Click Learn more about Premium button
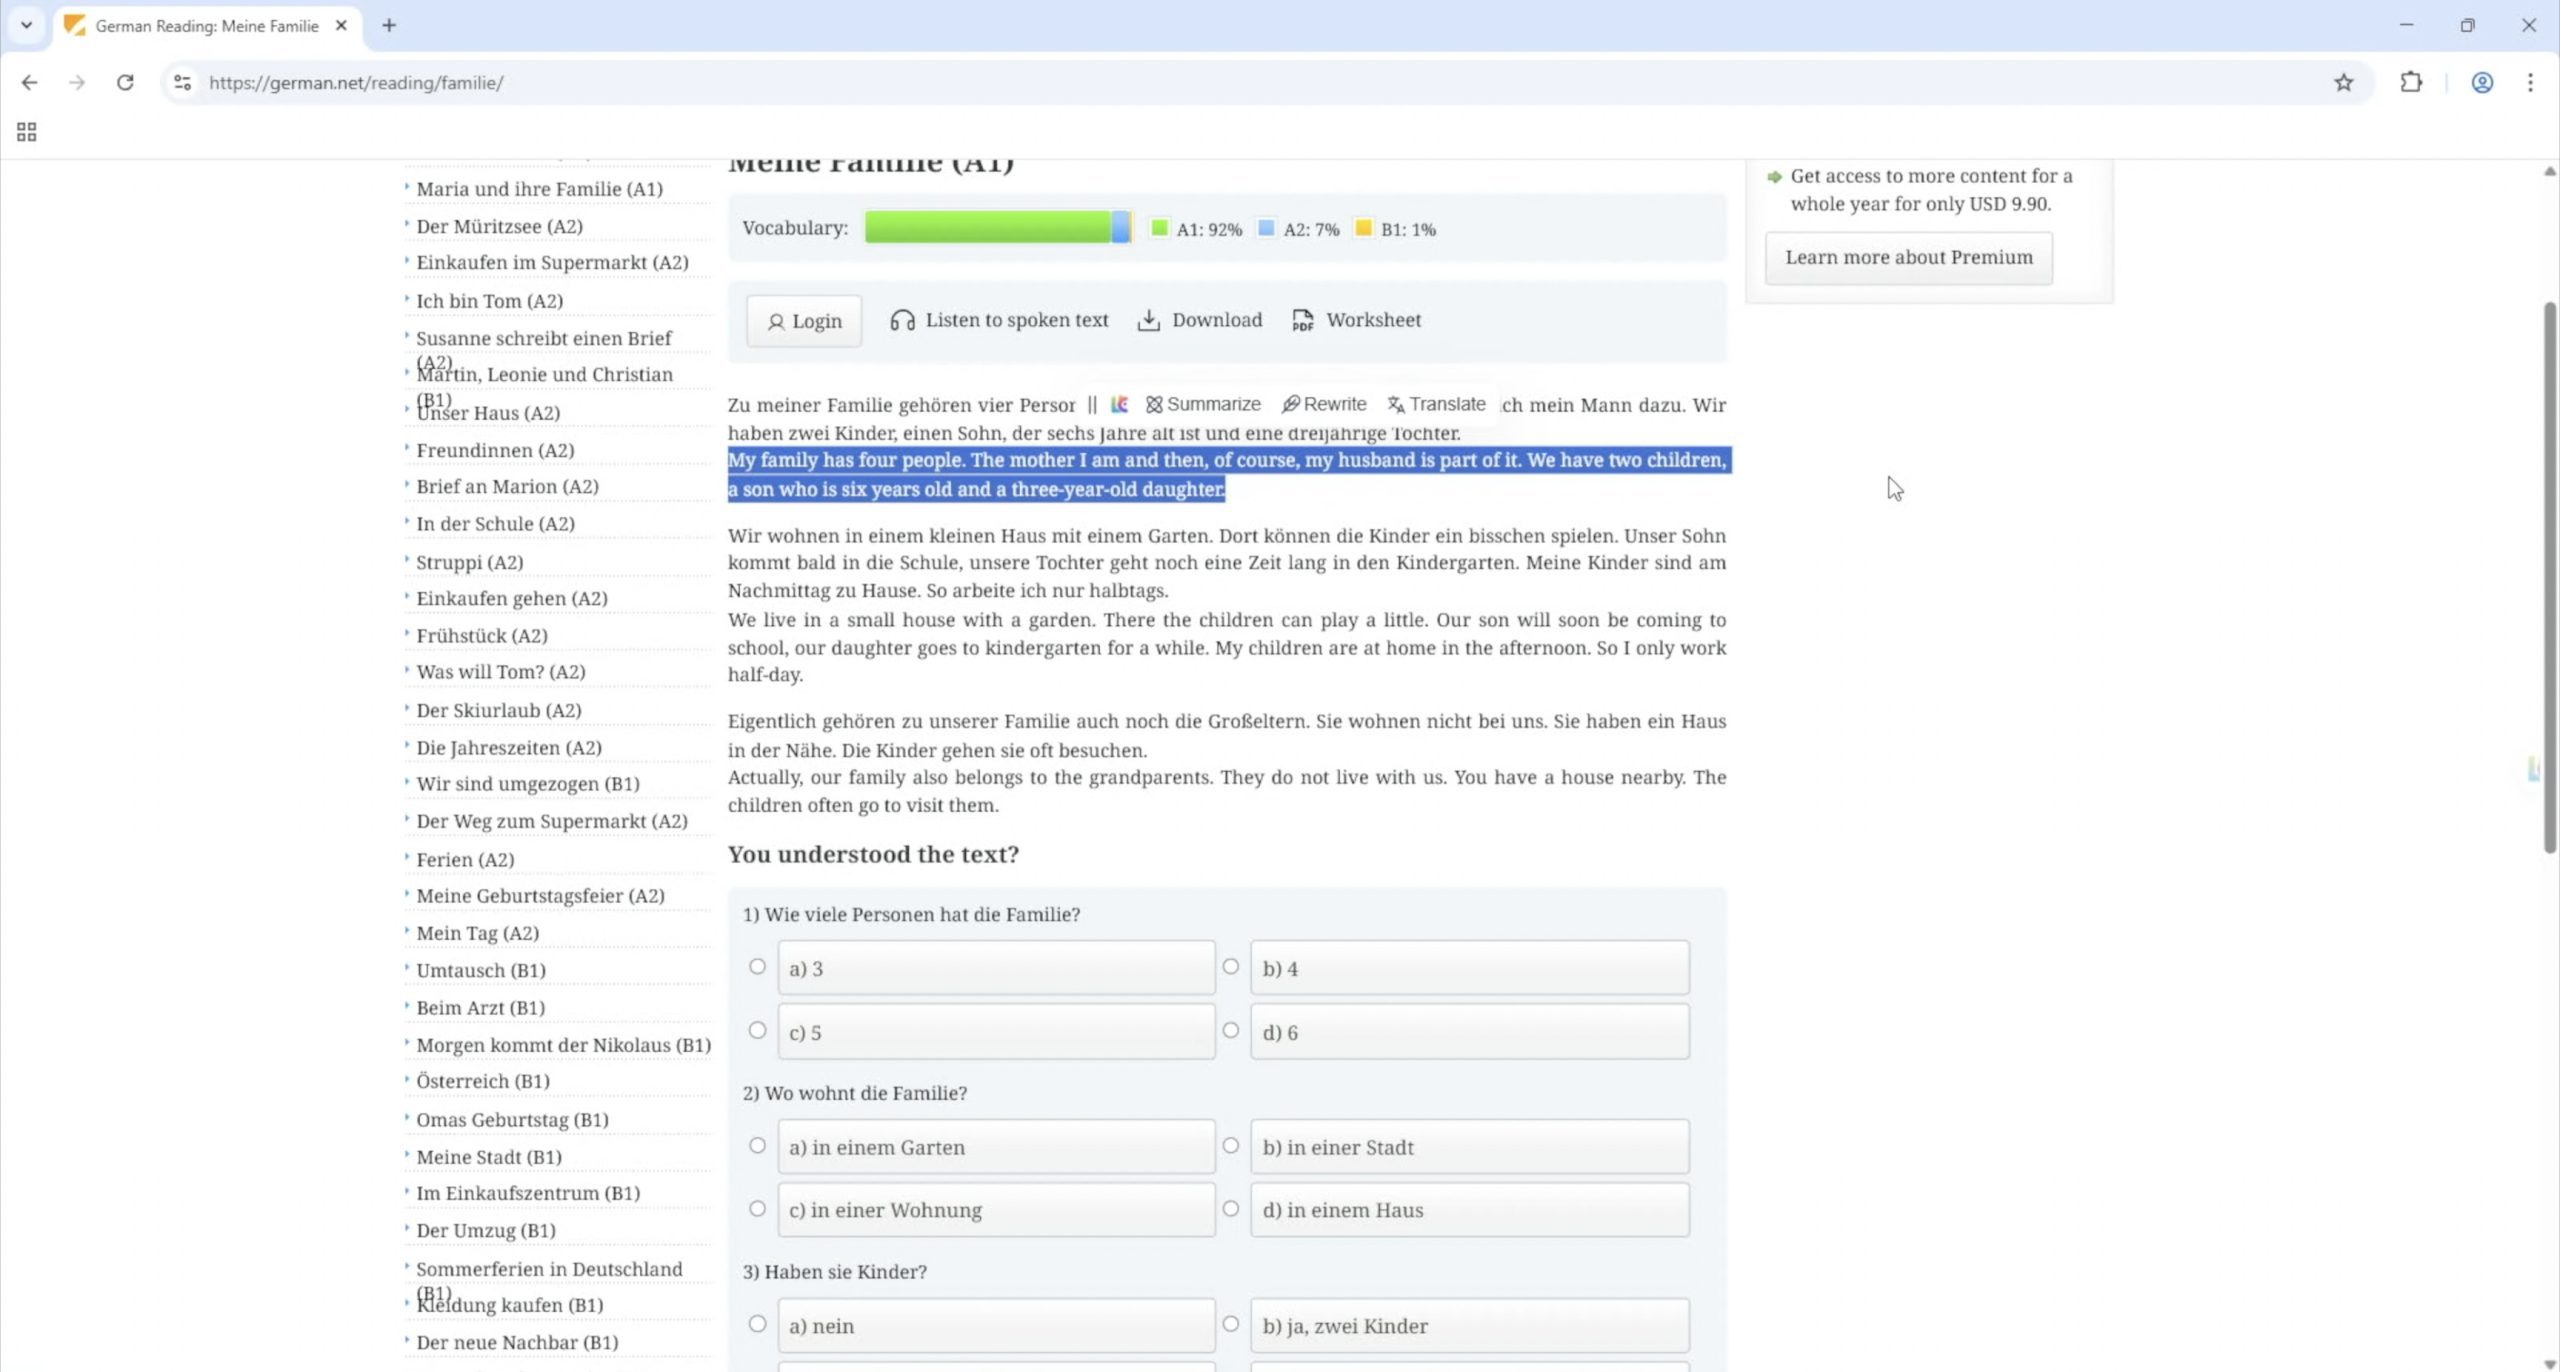This screenshot has height=1372, width=2560. [x=1908, y=258]
